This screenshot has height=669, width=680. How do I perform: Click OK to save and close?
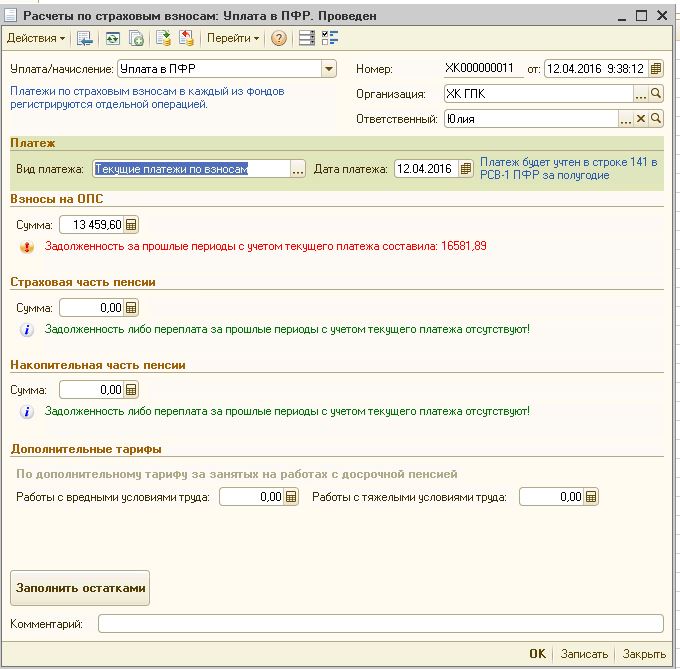pos(537,654)
